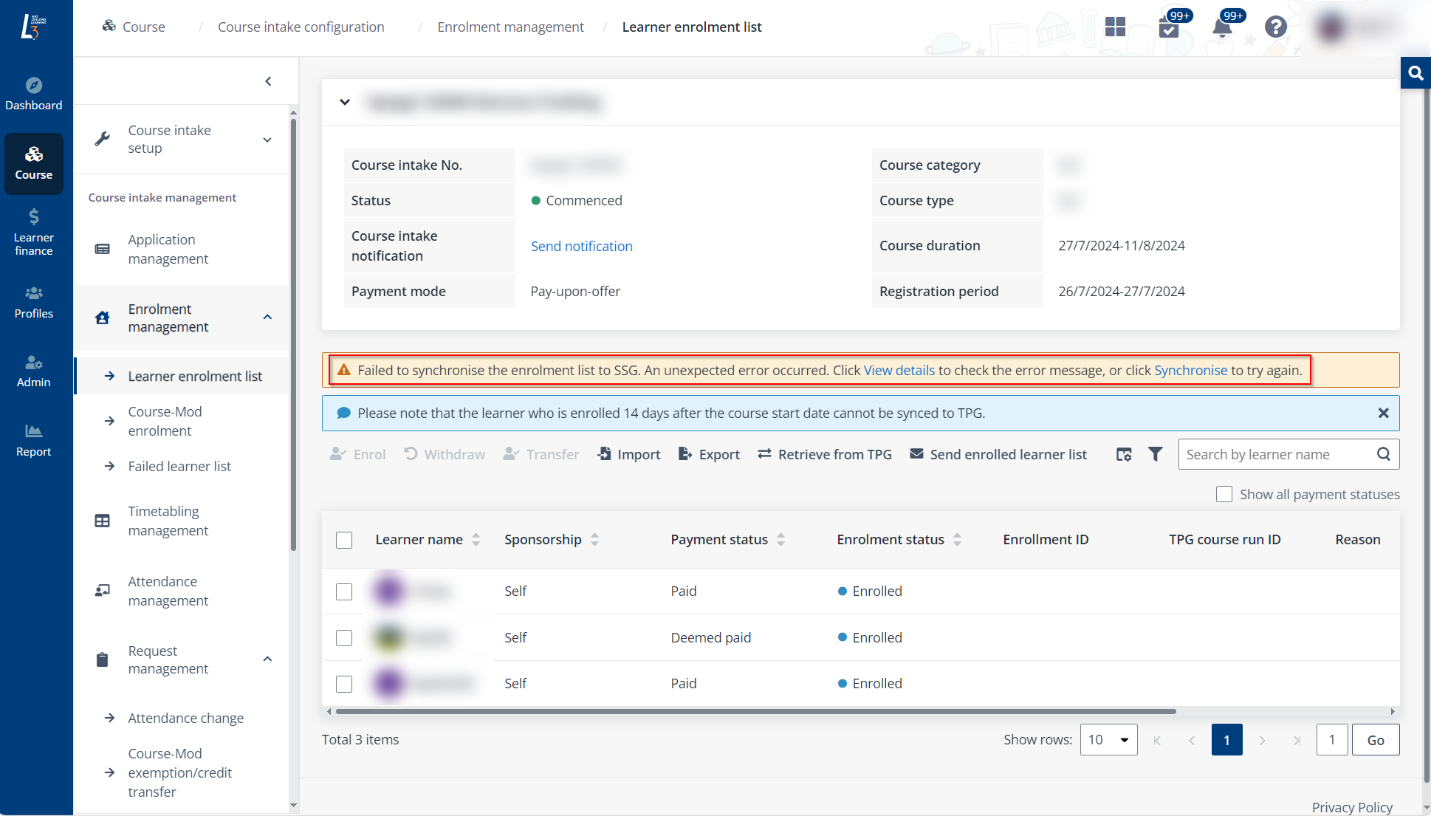Click Retrieve from TPG button
This screenshot has height=816, width=1431.
pos(824,454)
